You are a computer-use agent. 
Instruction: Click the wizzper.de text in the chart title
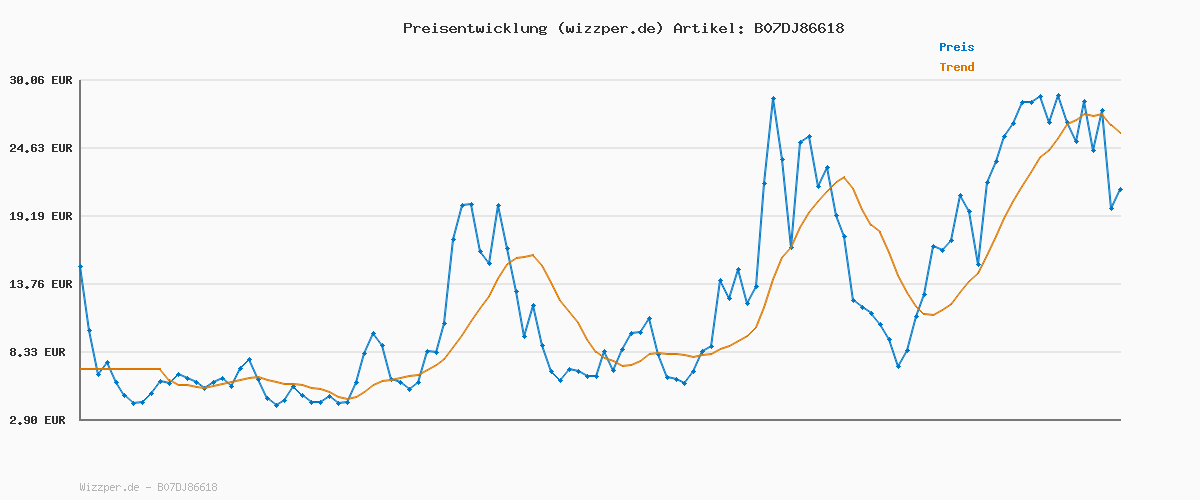tap(607, 28)
